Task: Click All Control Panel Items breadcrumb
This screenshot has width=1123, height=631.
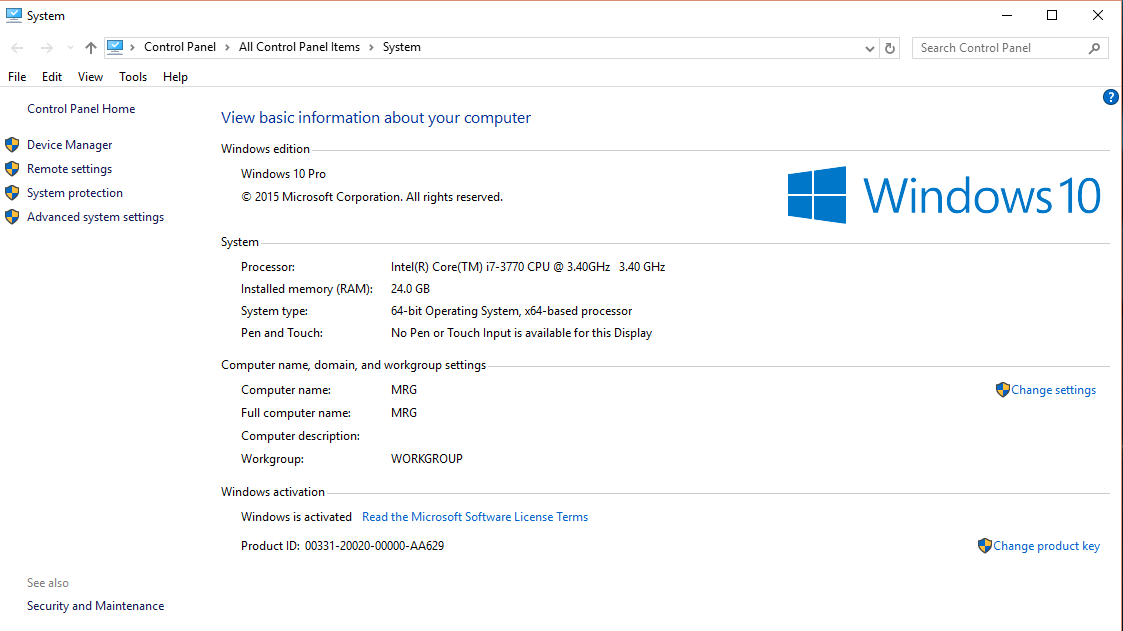Action: pyautogui.click(x=299, y=47)
